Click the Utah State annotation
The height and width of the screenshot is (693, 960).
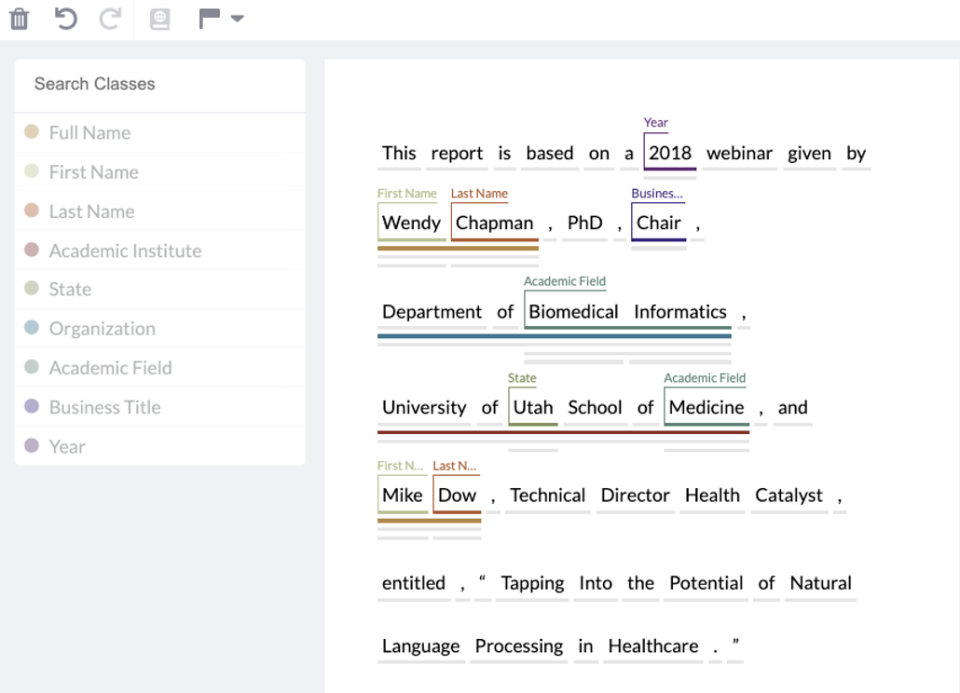[x=532, y=407]
